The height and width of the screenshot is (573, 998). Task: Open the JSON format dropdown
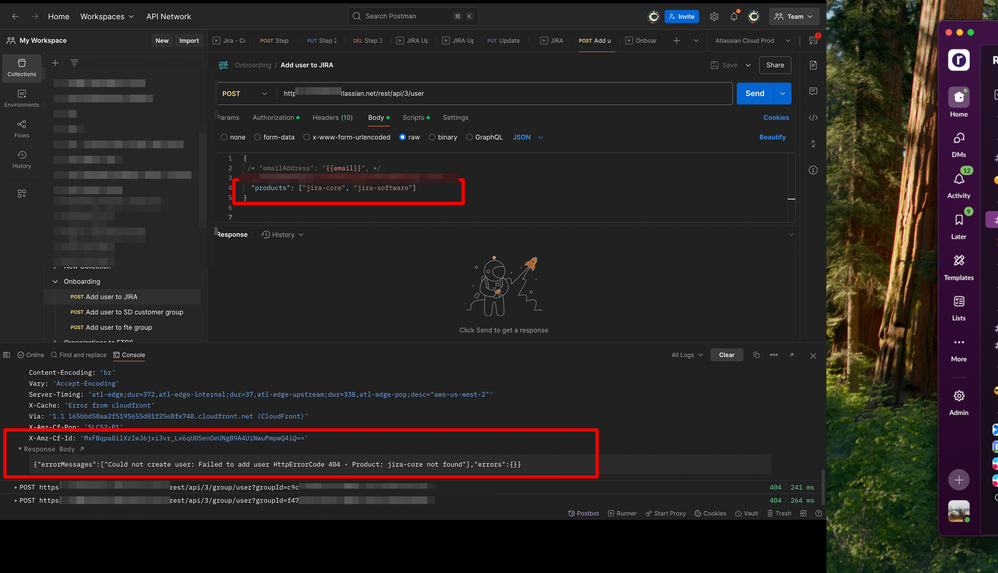coord(528,137)
